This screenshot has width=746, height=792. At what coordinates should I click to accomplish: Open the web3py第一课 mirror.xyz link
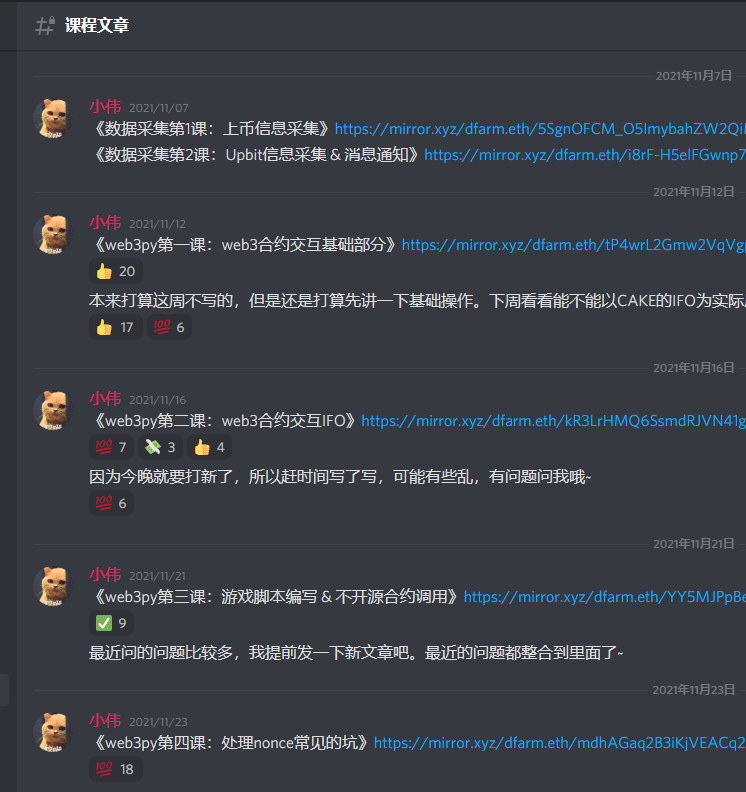click(573, 245)
